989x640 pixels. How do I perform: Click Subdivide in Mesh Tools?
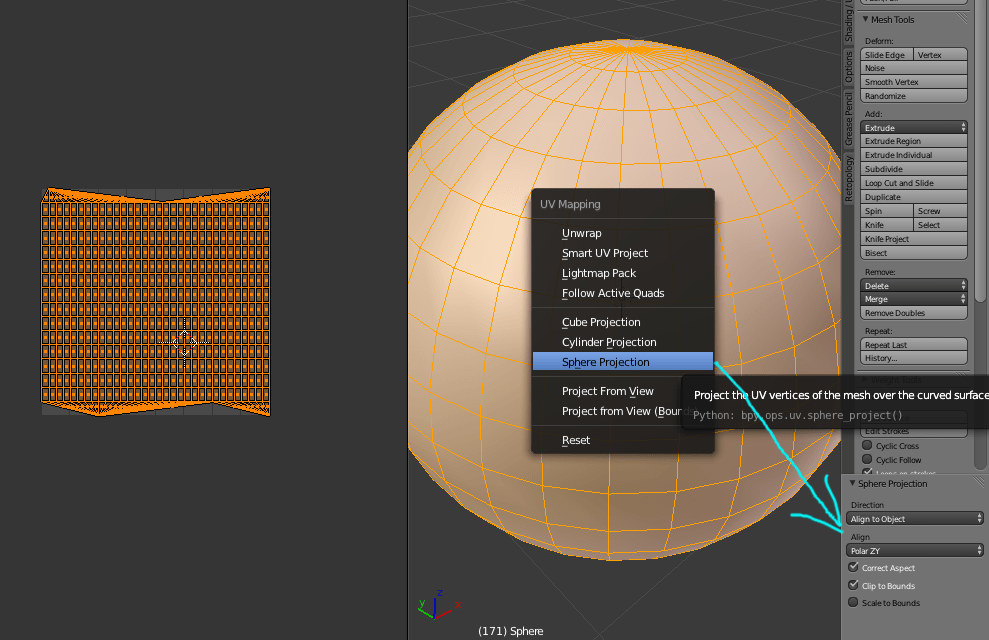point(912,168)
